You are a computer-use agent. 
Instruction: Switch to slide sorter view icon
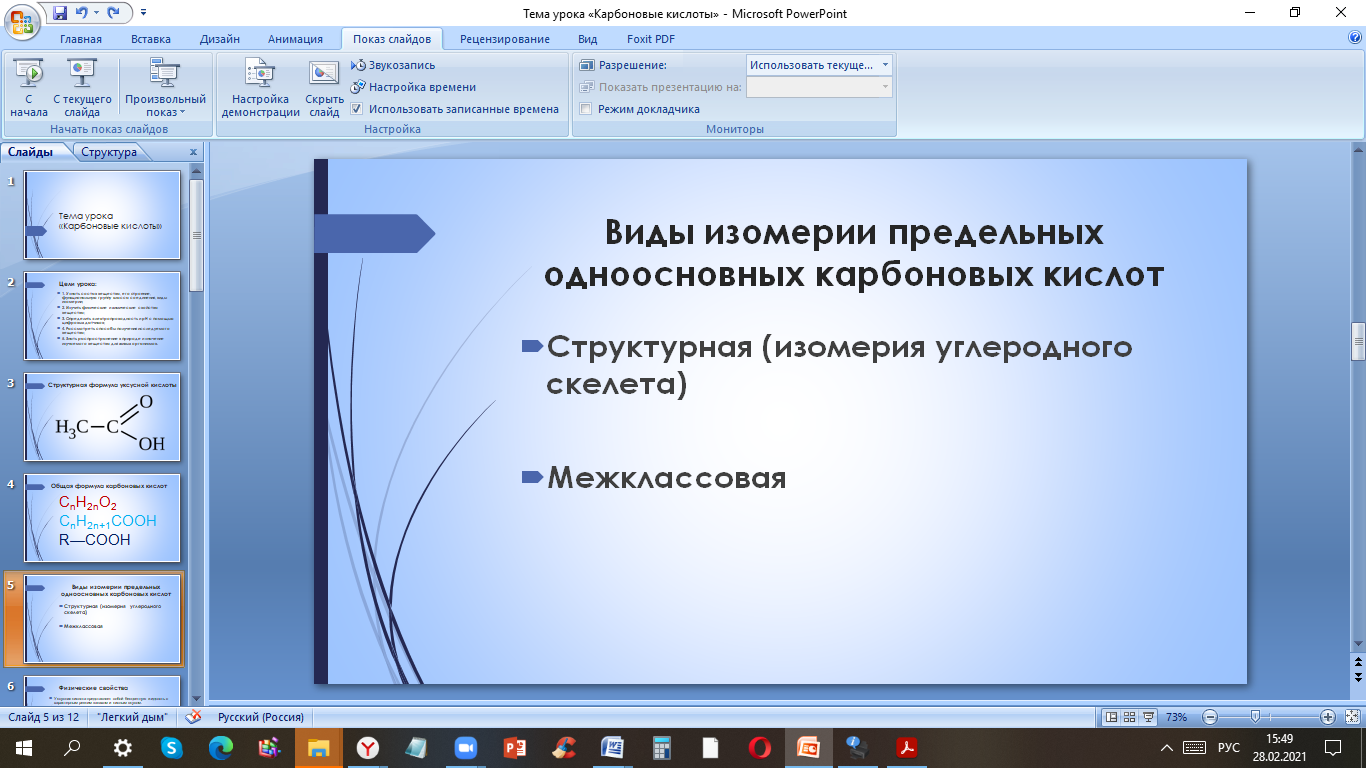tap(1130, 717)
